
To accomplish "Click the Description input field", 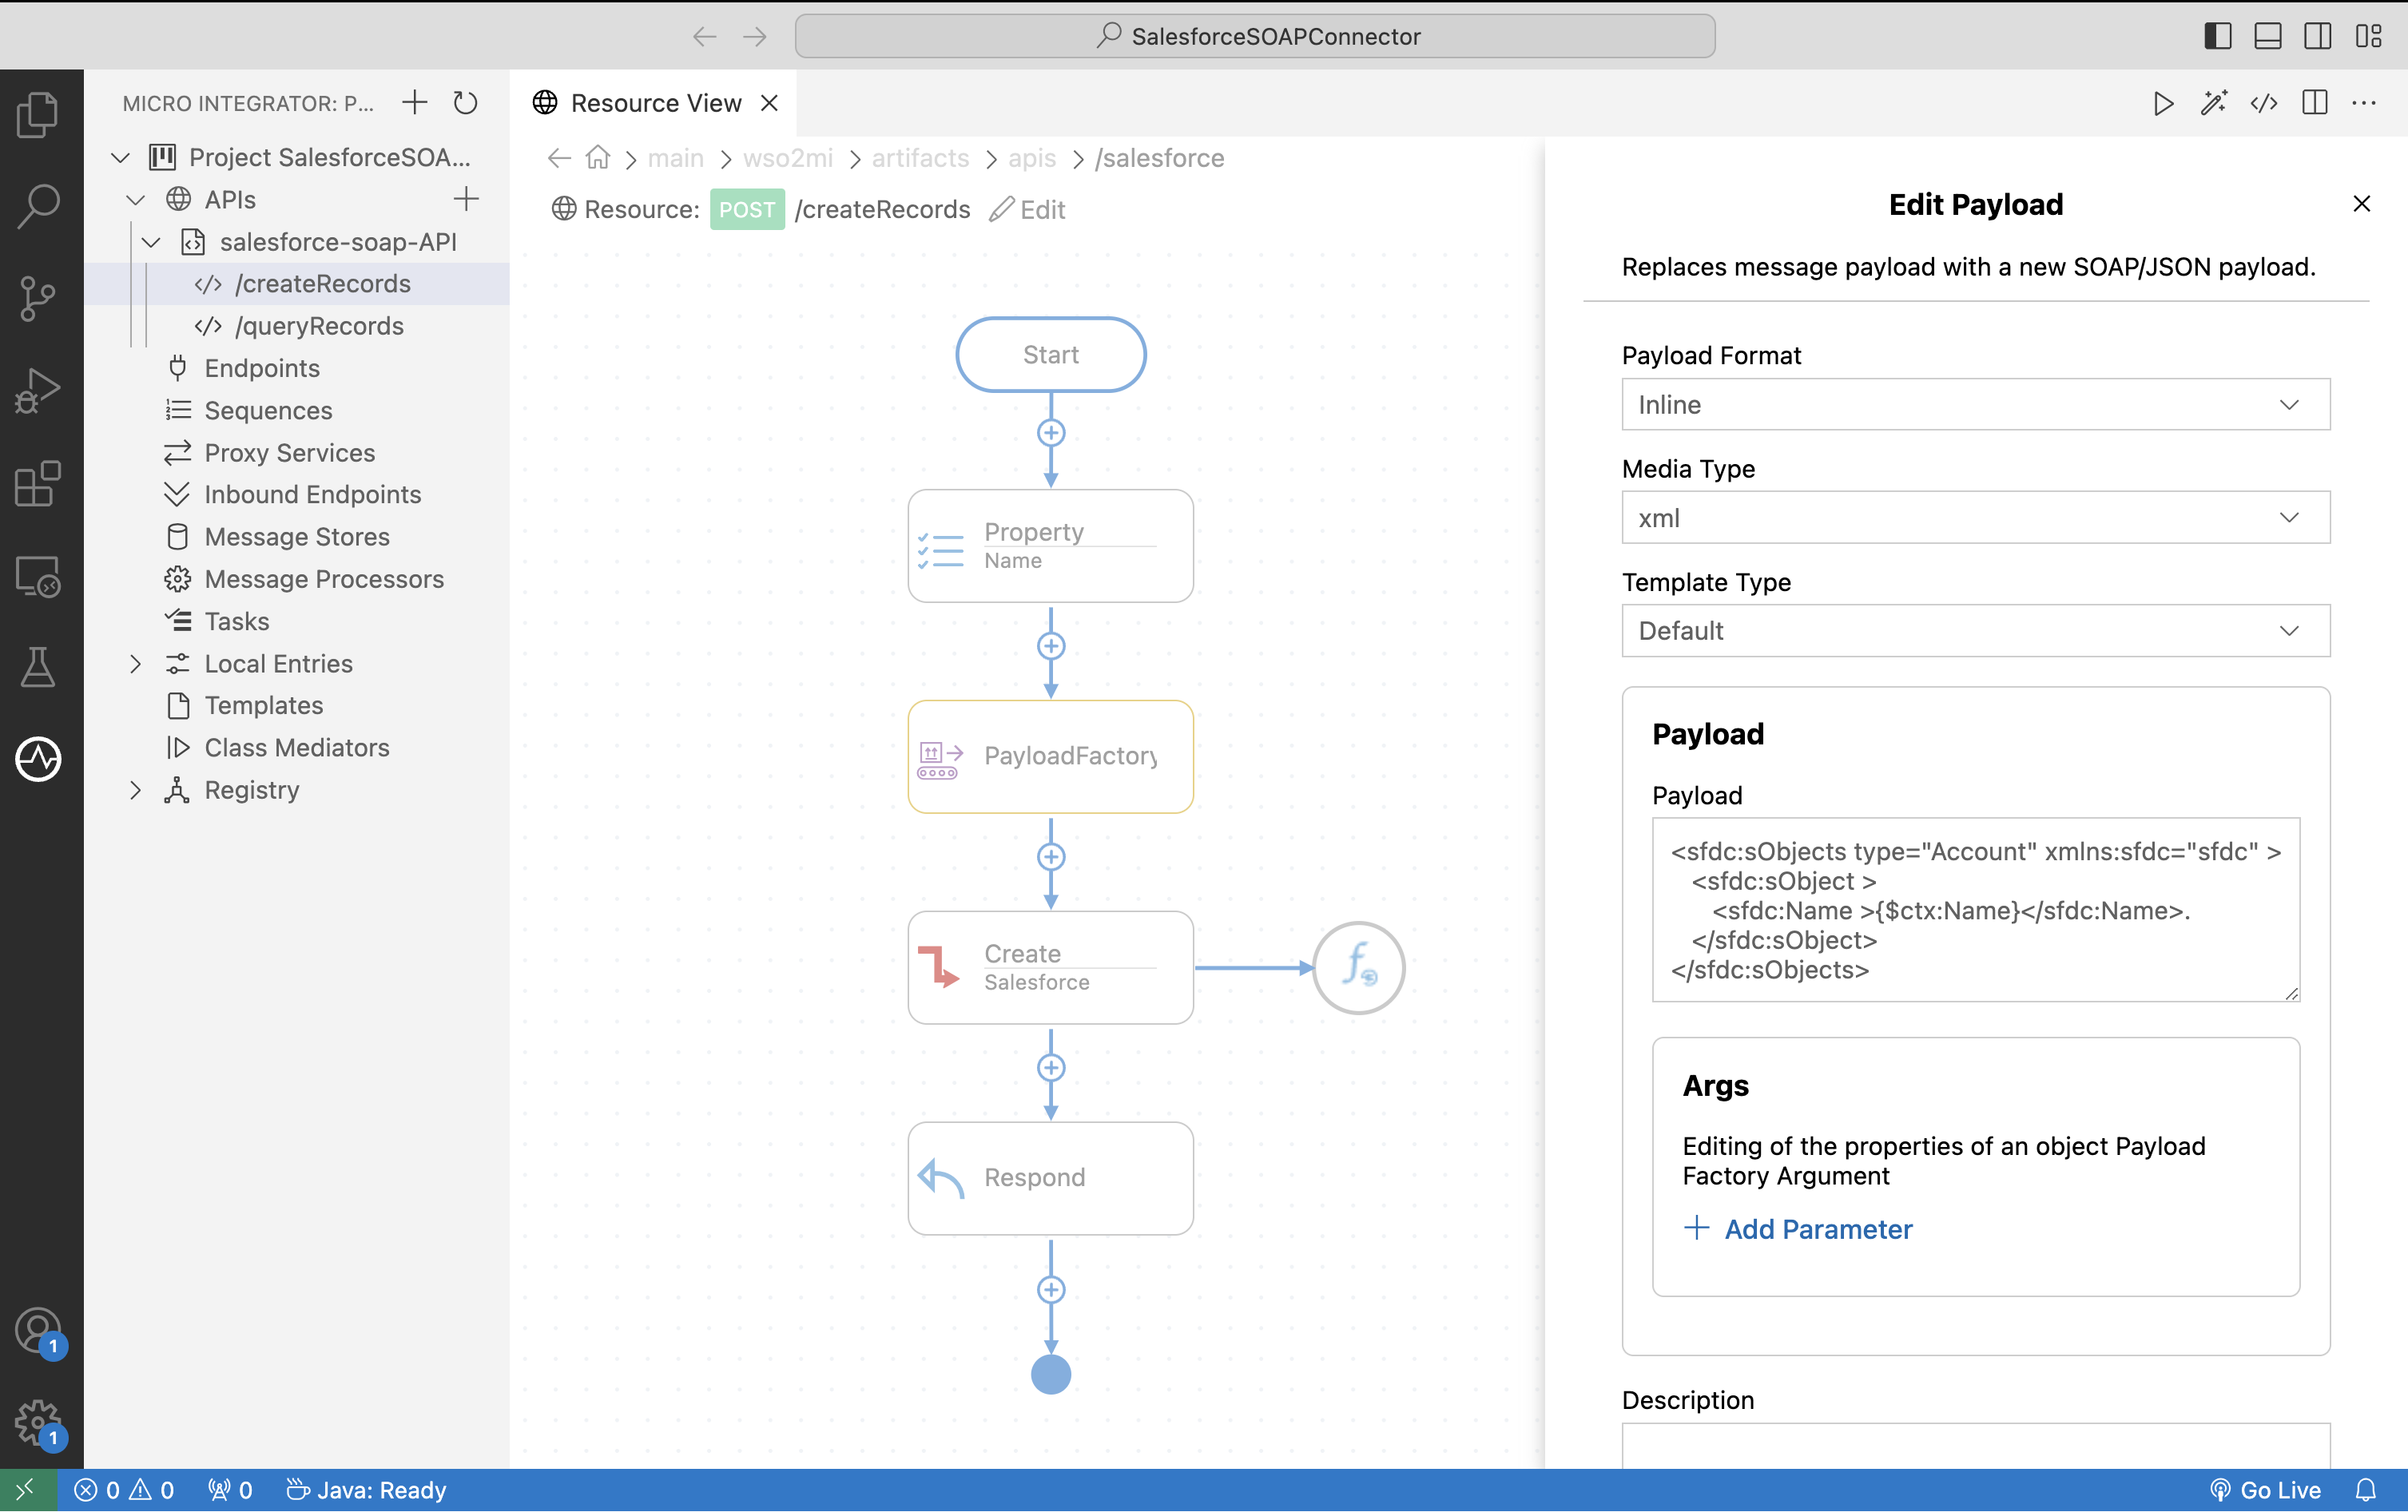I will click(x=1975, y=1446).
